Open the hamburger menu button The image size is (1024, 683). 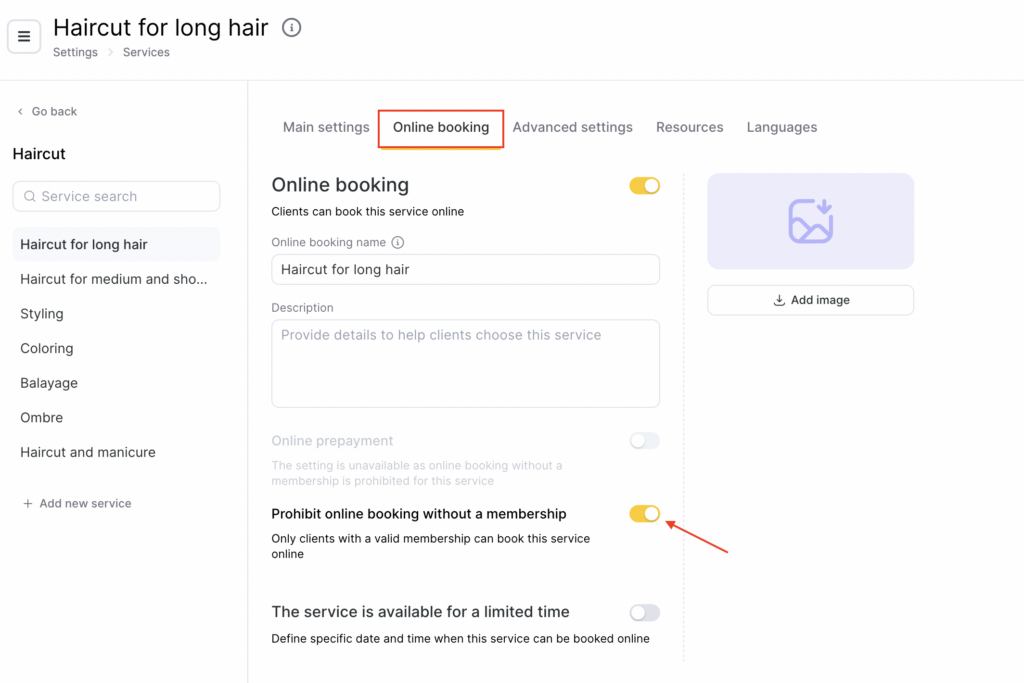[x=24, y=37]
